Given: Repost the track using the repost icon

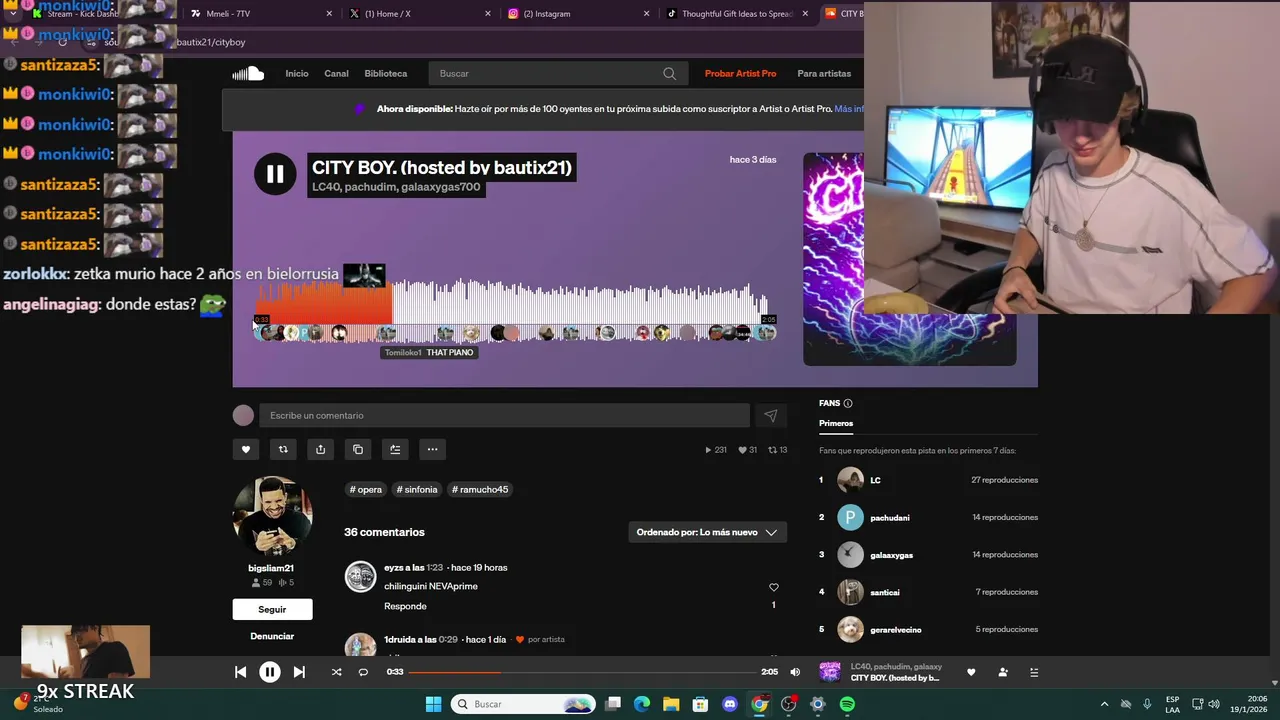Looking at the screenshot, I should click(283, 450).
